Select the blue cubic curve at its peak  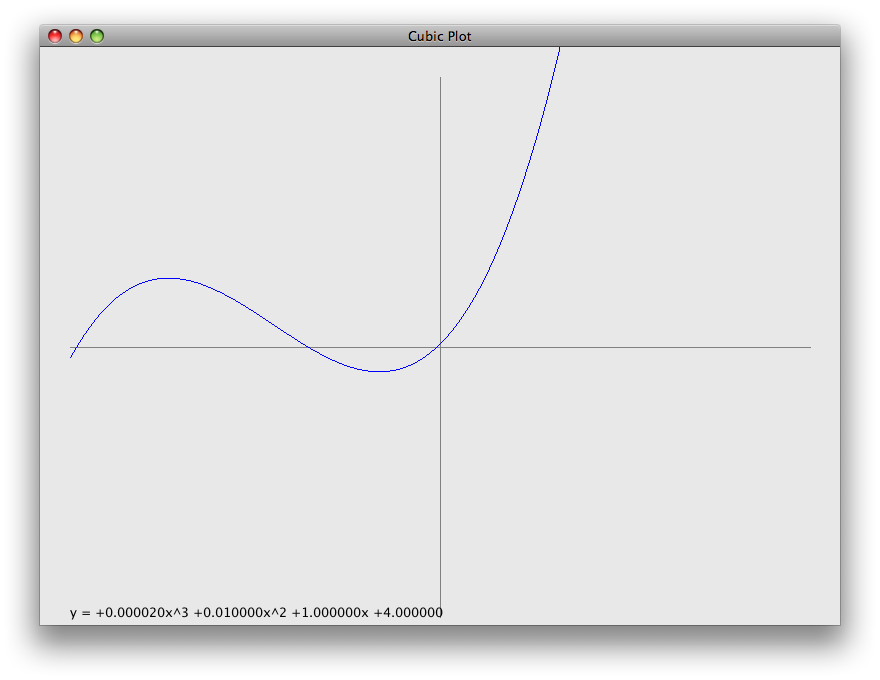coord(170,276)
